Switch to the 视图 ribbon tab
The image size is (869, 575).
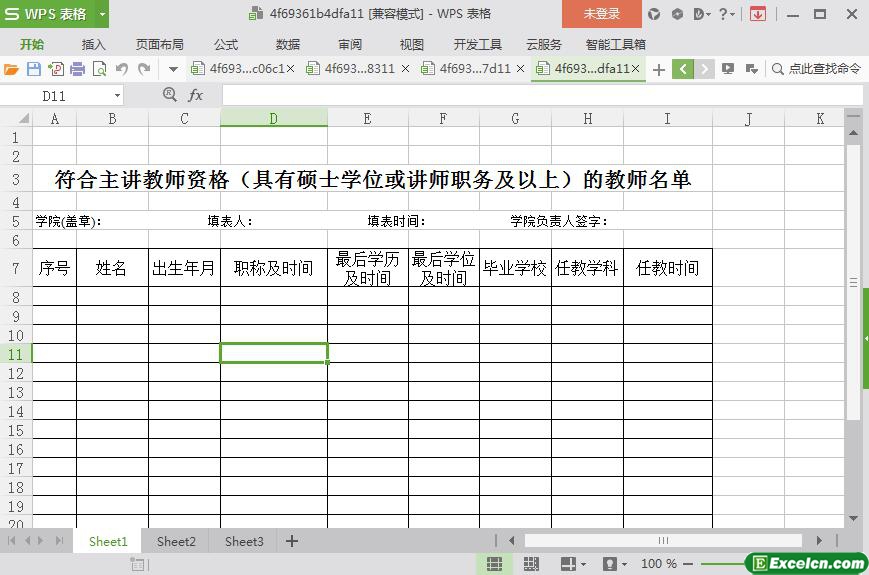pos(411,44)
